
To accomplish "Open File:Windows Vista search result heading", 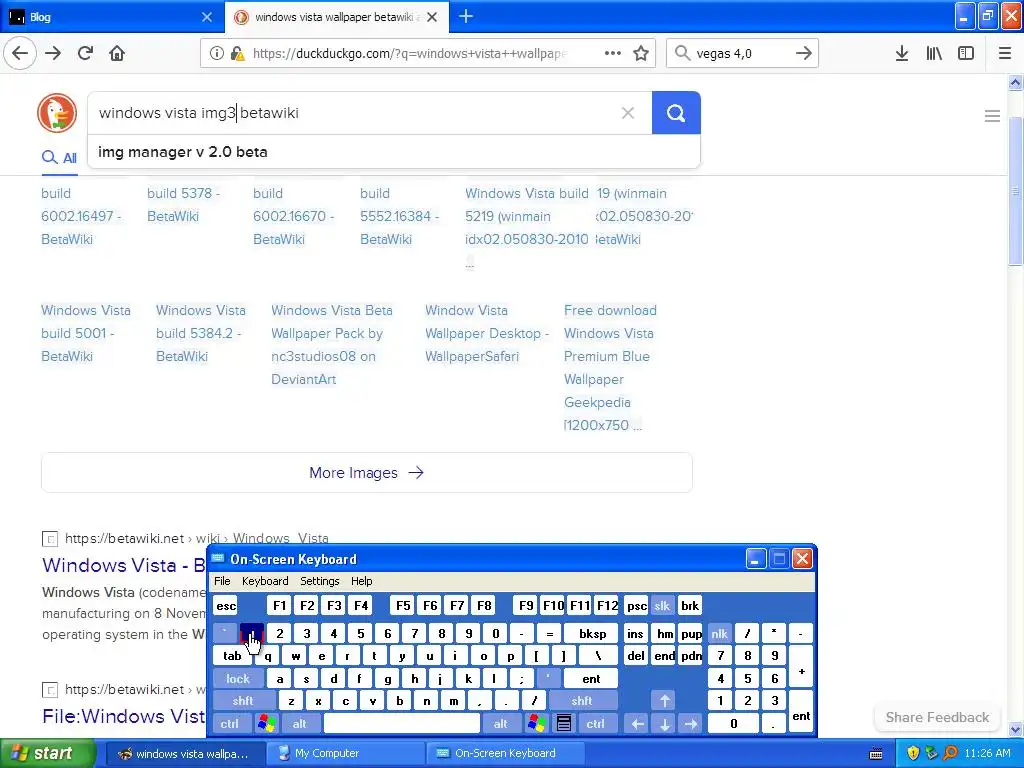I will [123, 716].
